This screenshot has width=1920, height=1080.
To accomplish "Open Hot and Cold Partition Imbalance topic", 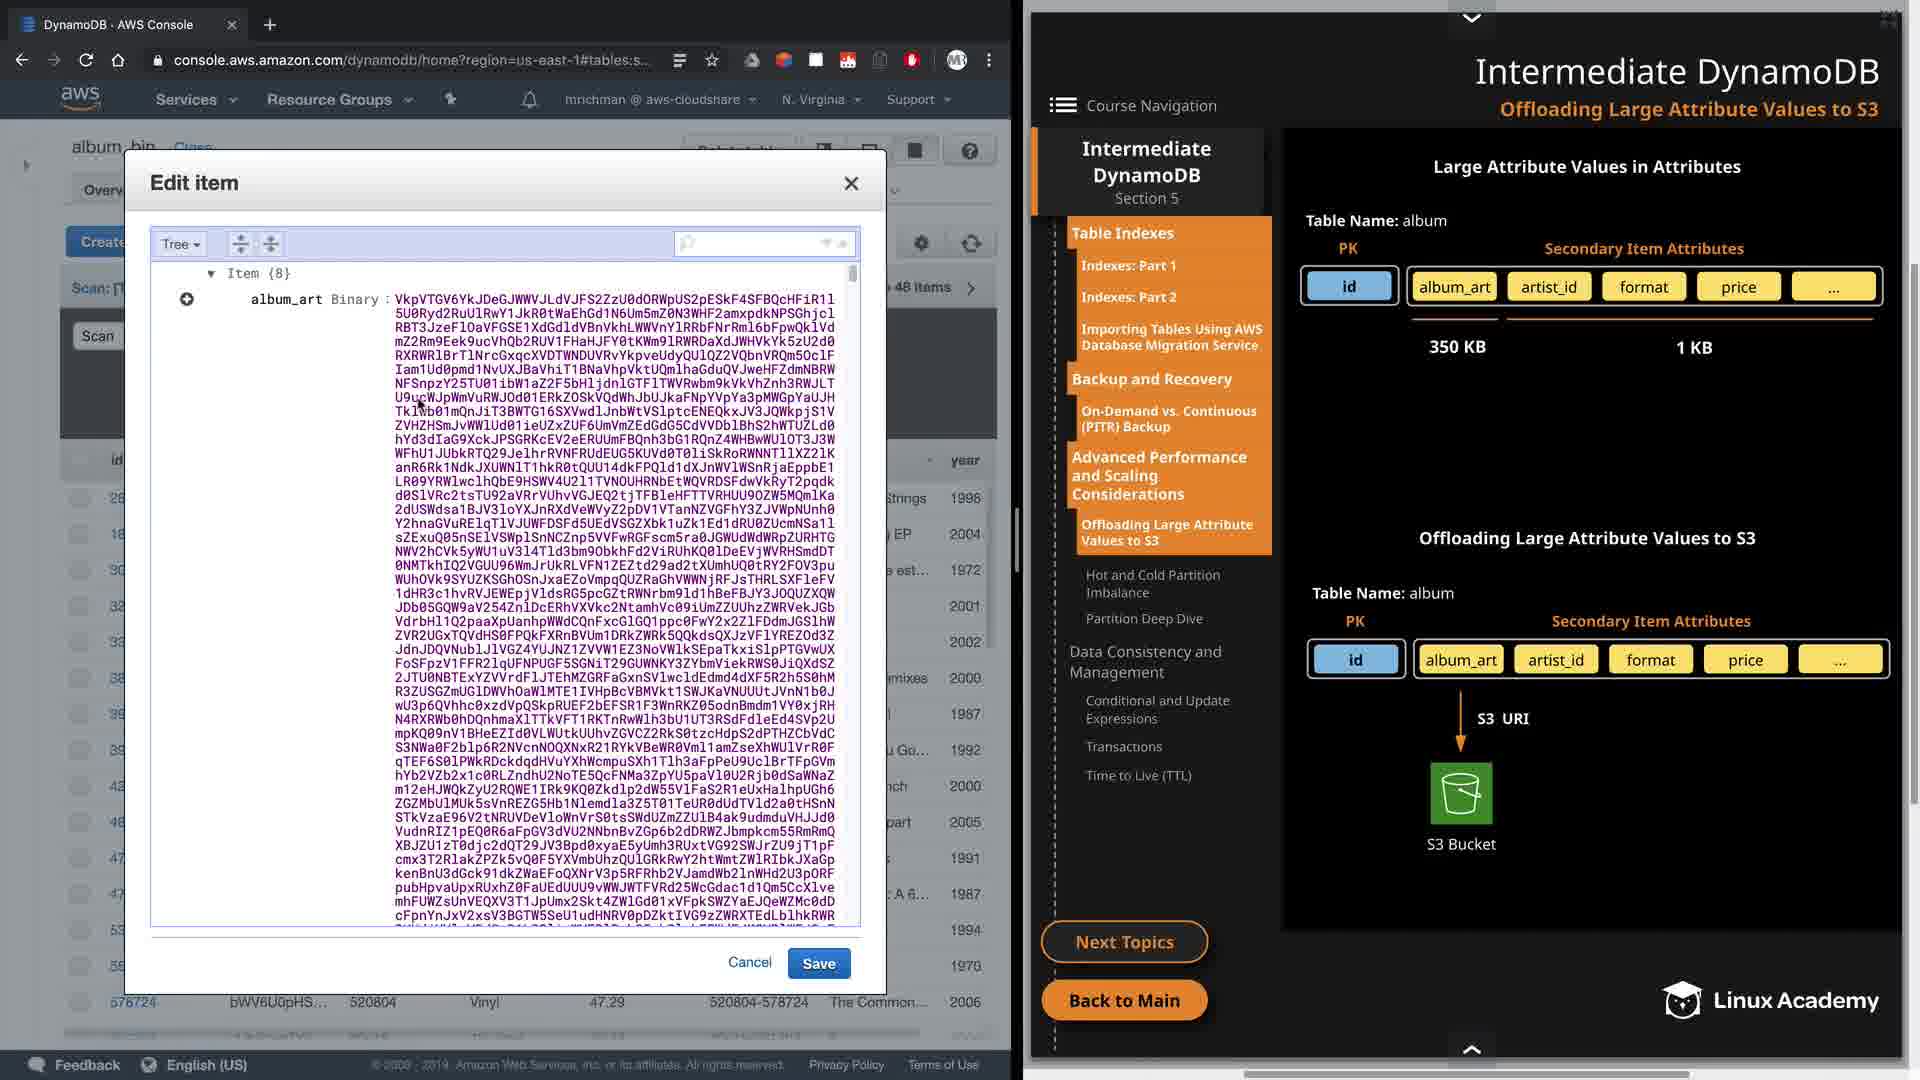I will 1152,583.
